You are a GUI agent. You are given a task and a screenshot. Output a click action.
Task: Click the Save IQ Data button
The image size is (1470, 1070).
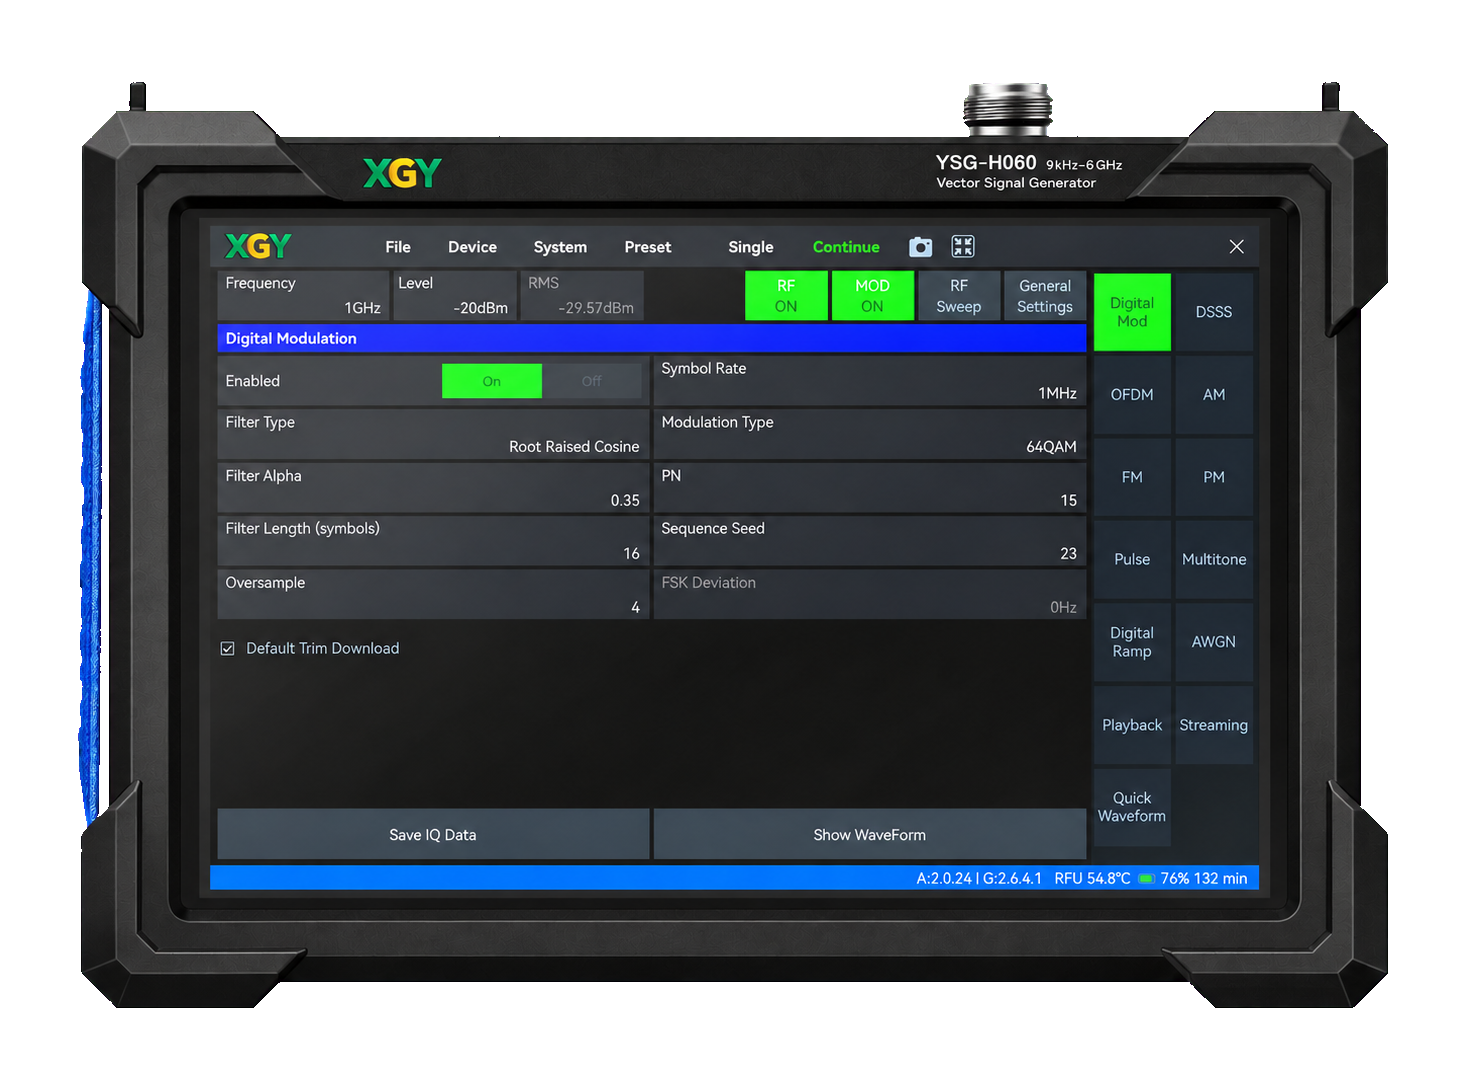[433, 834]
